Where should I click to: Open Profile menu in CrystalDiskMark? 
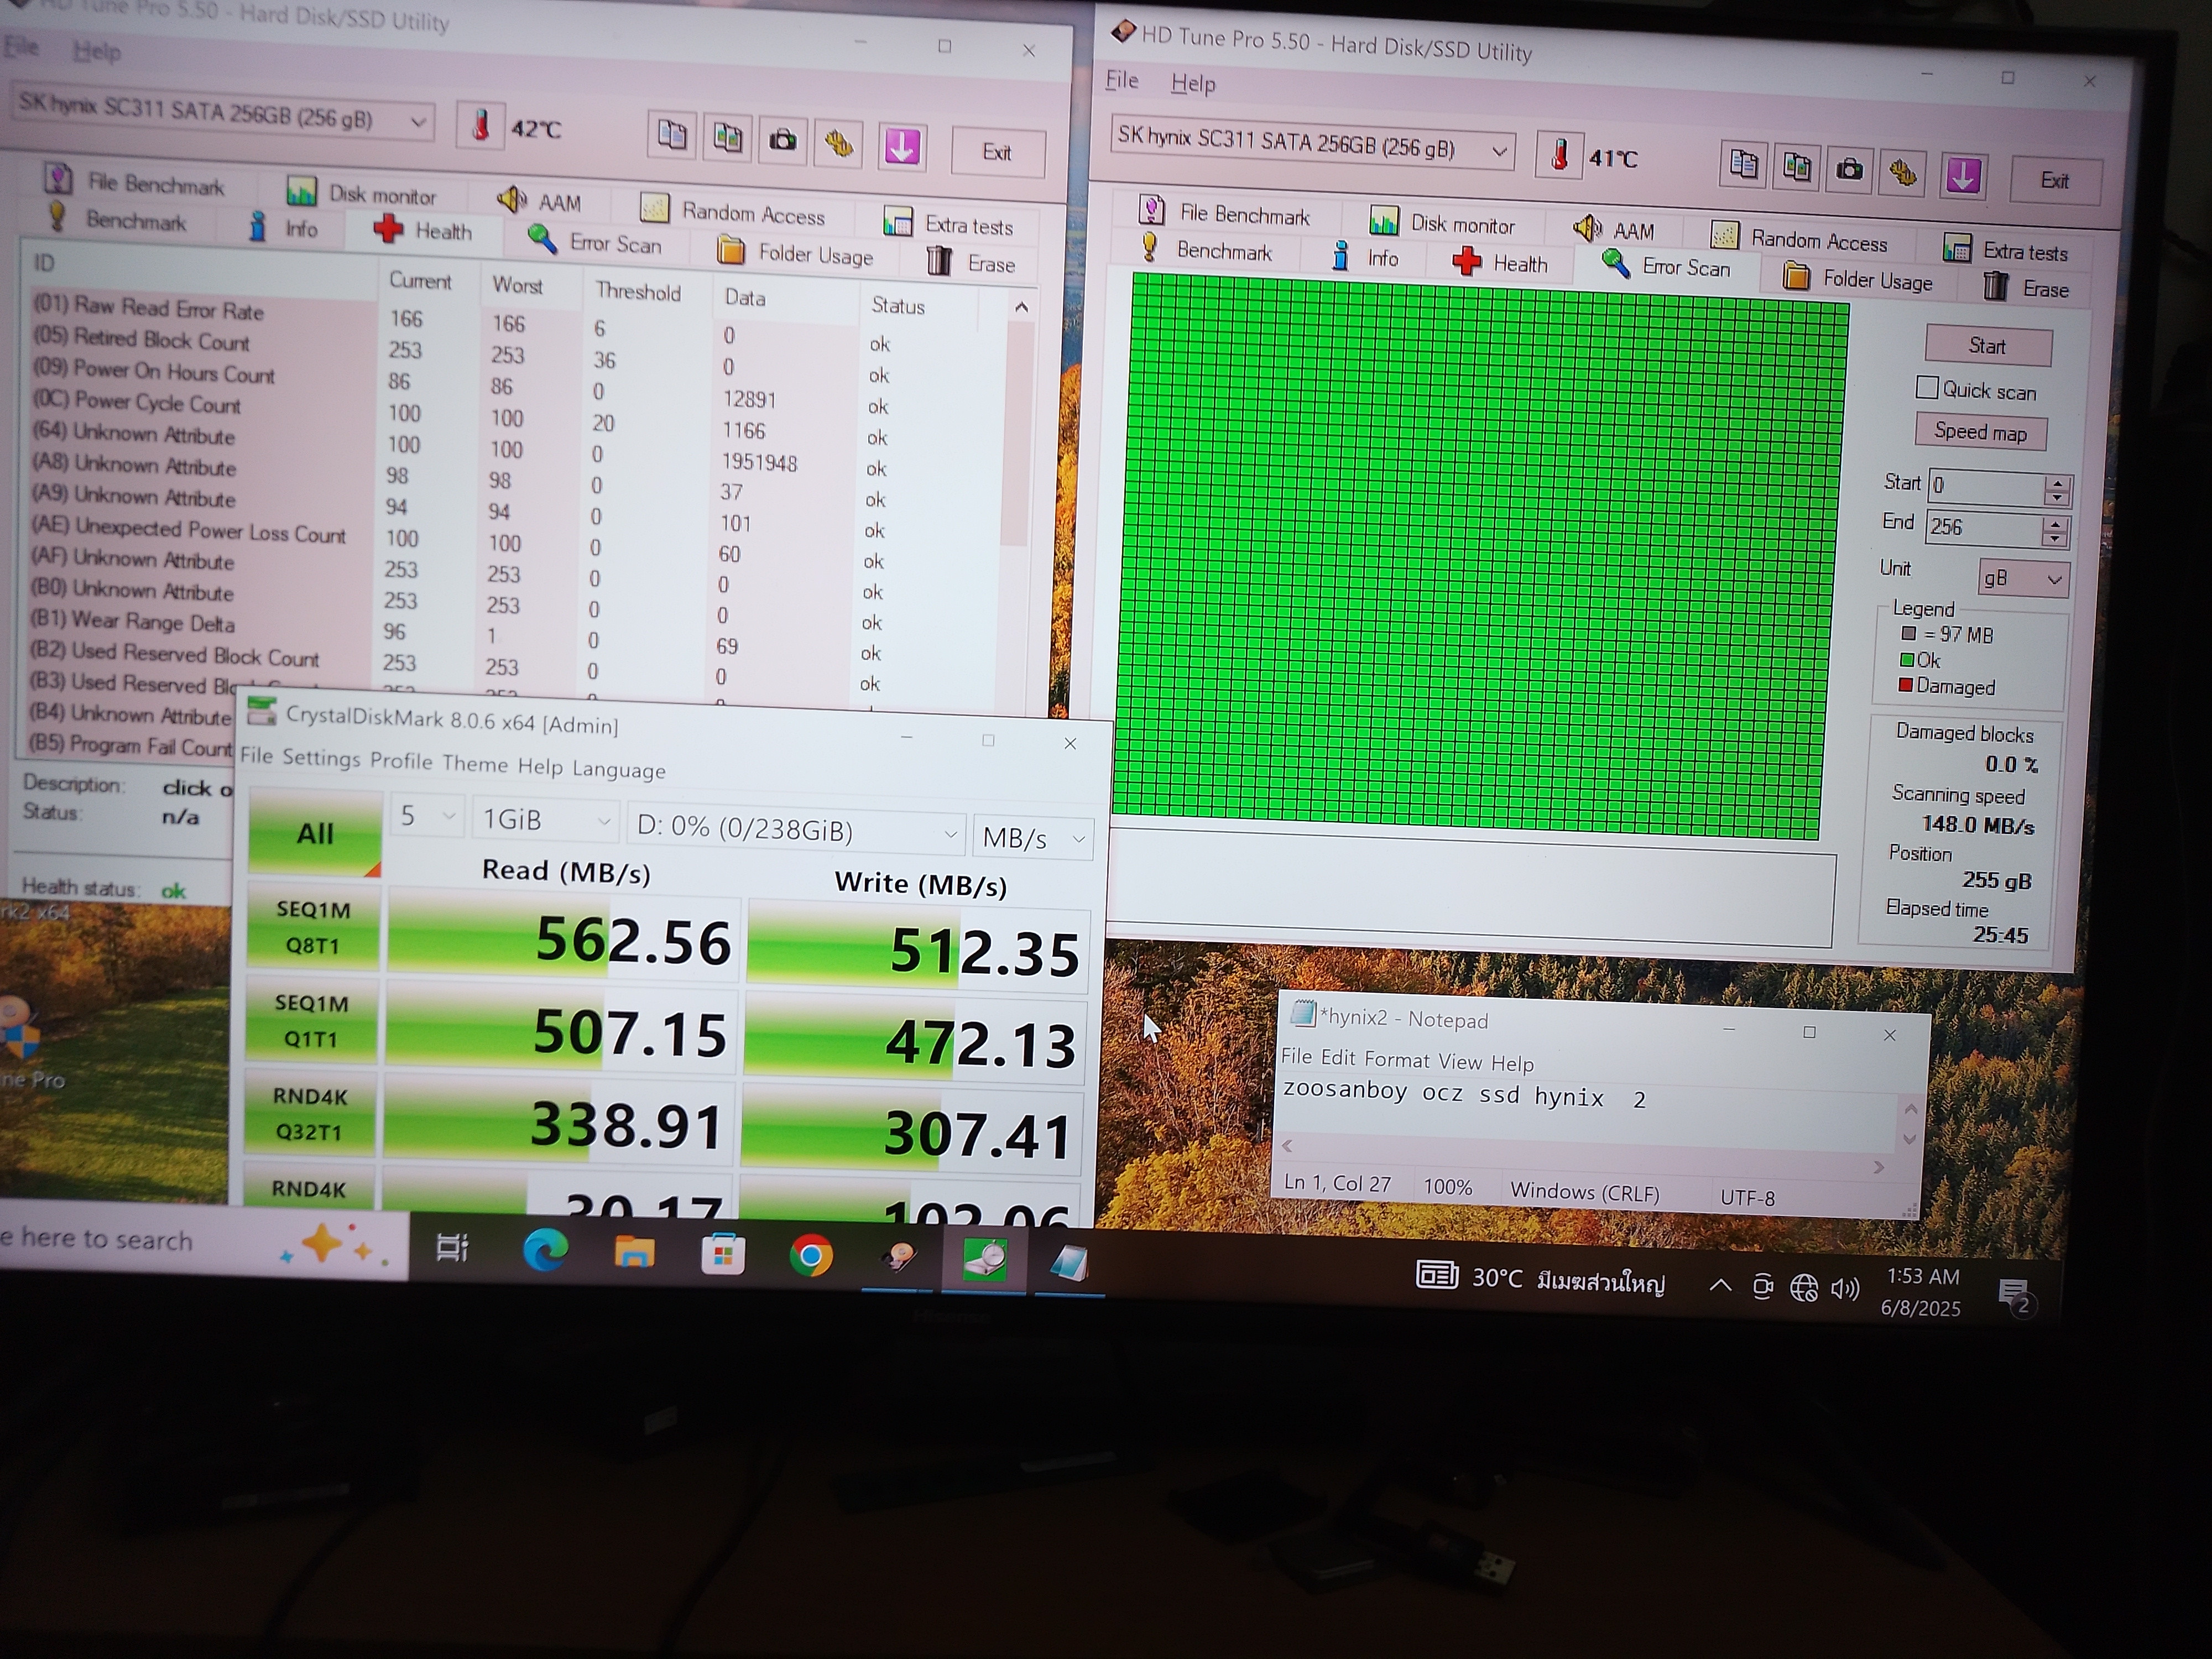[401, 761]
